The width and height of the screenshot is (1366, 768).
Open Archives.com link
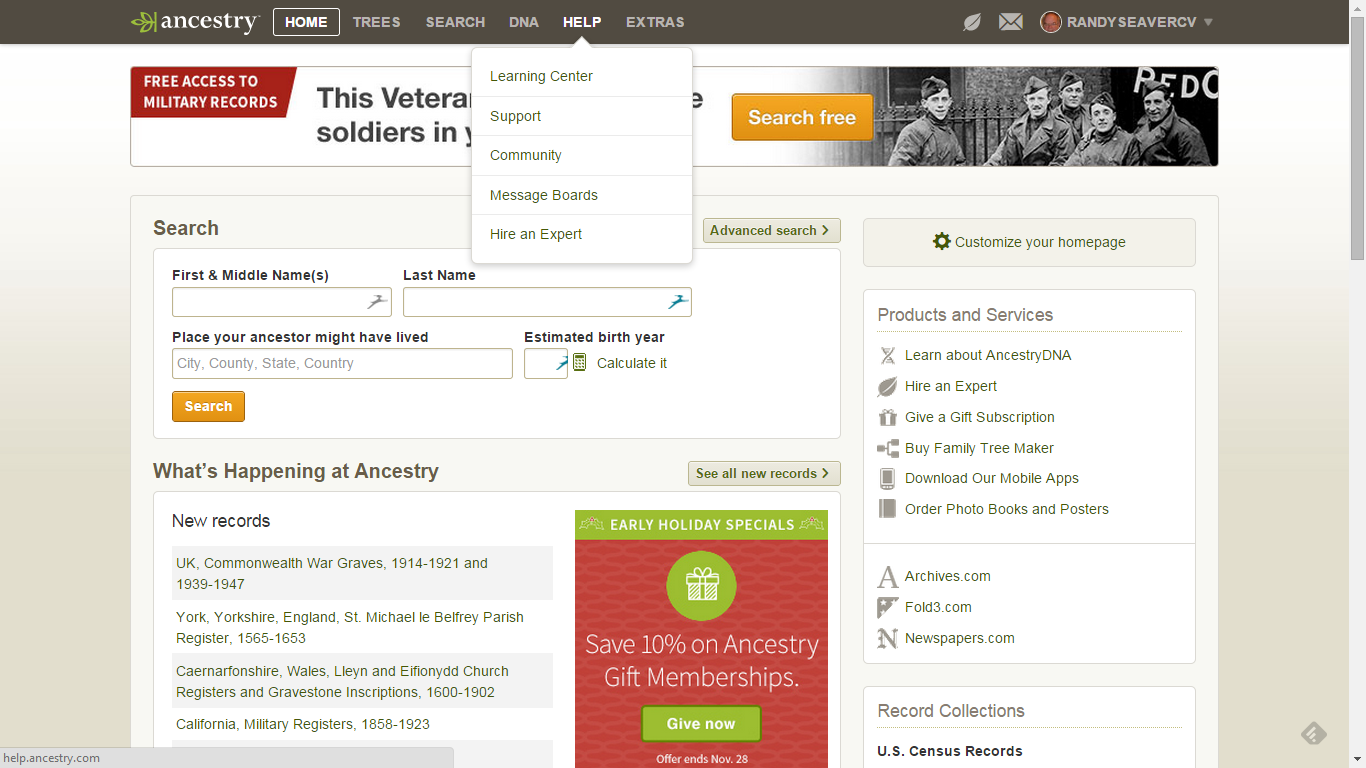click(x=948, y=576)
